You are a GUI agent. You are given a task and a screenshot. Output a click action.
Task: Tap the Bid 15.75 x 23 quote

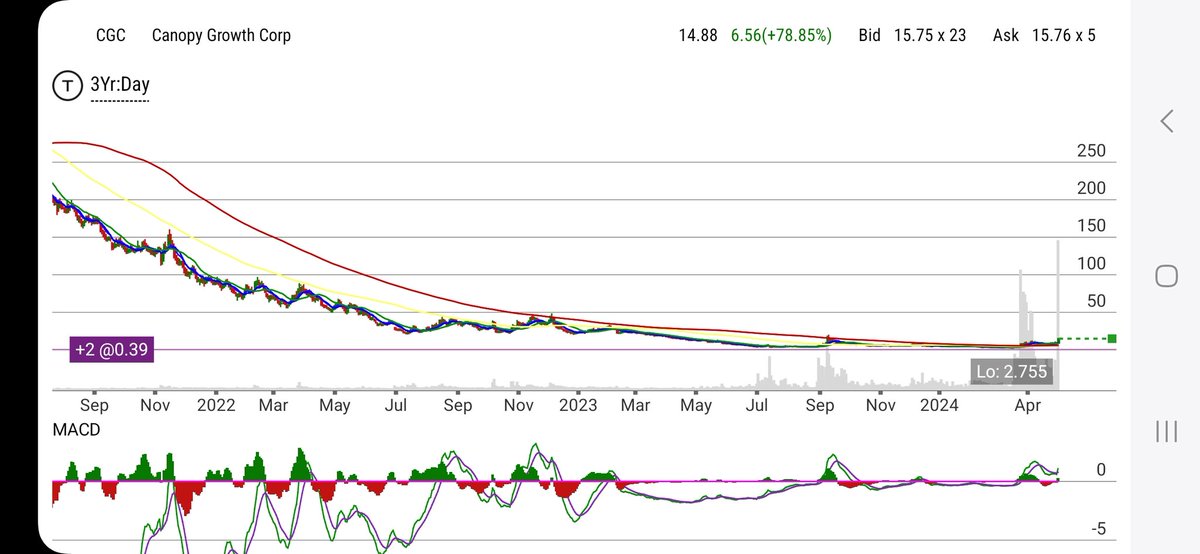(912, 35)
